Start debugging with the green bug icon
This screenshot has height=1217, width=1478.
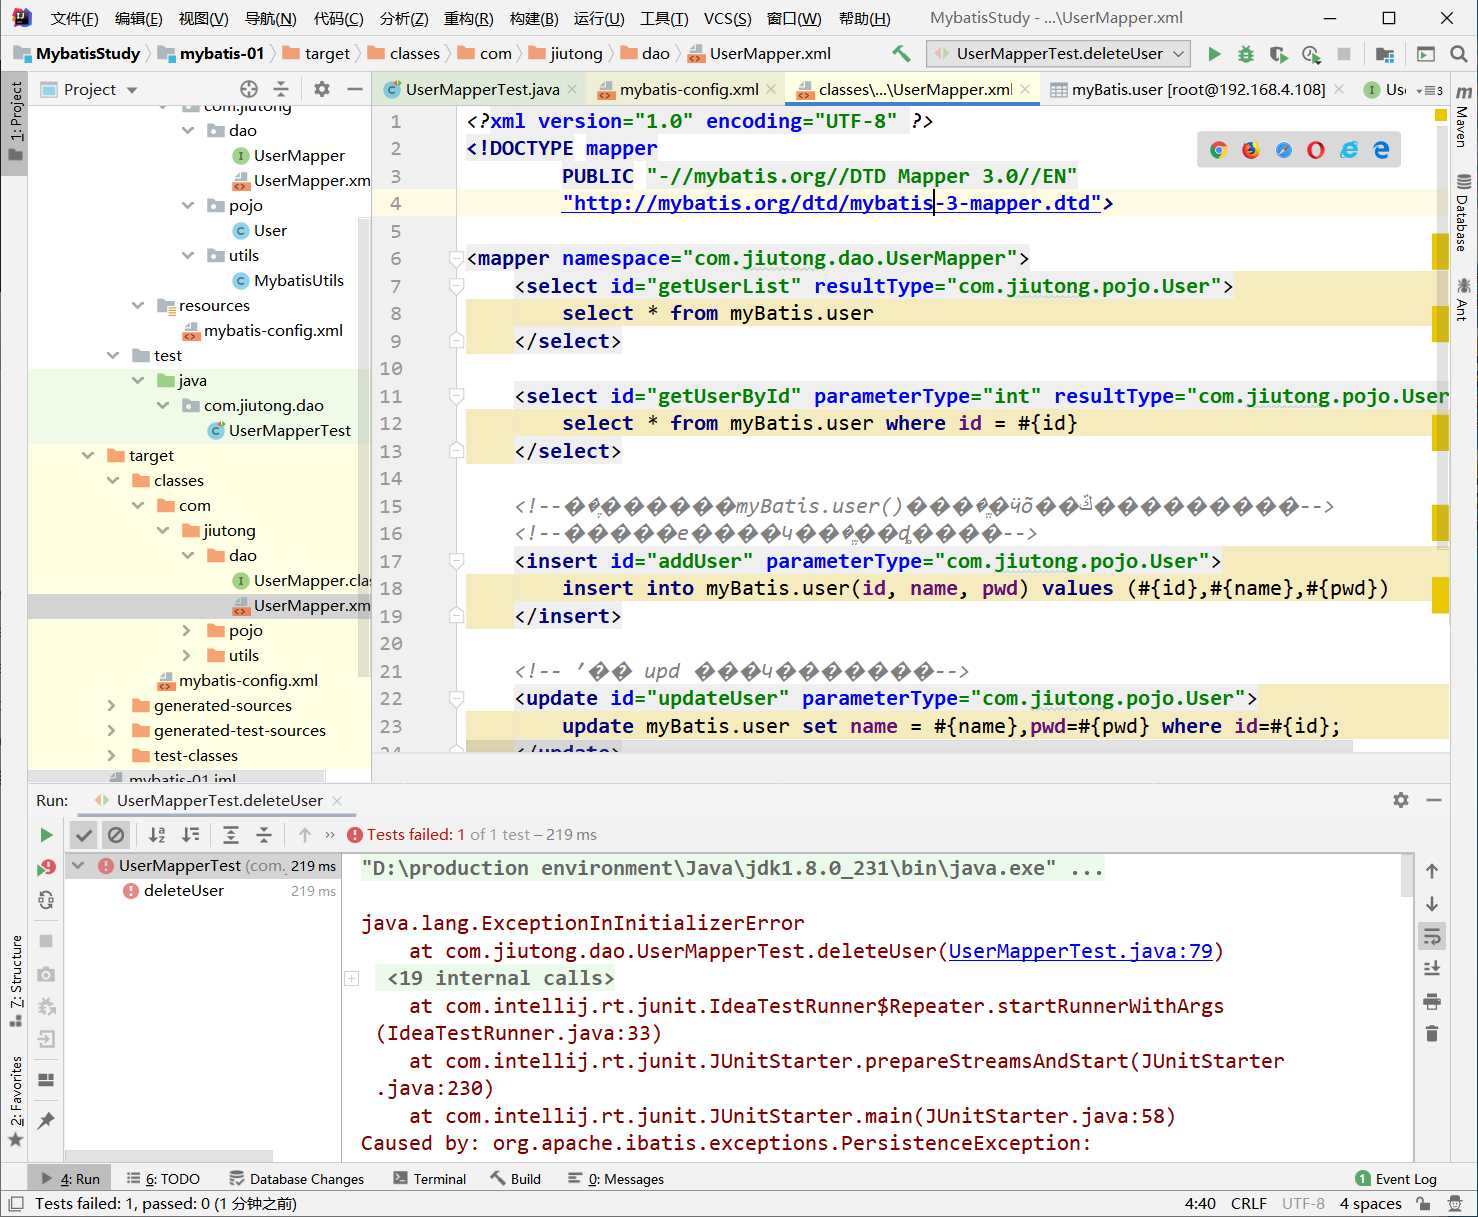click(1246, 54)
